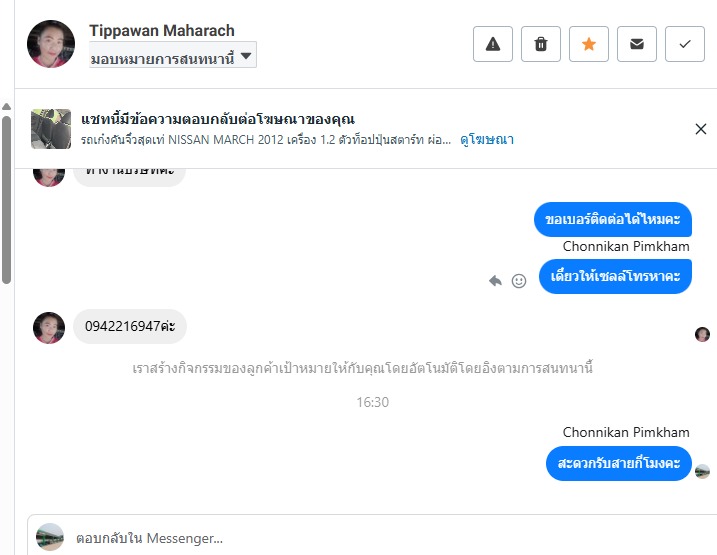
Task: Delete conversation with trash icon
Action: pos(541,44)
